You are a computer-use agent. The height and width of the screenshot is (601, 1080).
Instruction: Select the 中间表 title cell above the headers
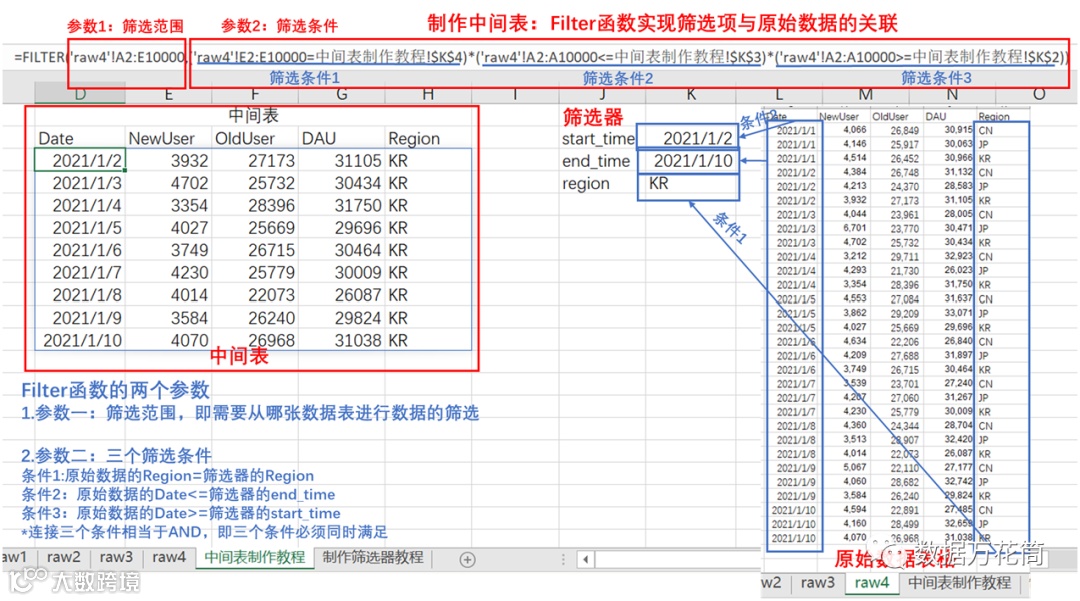253,116
